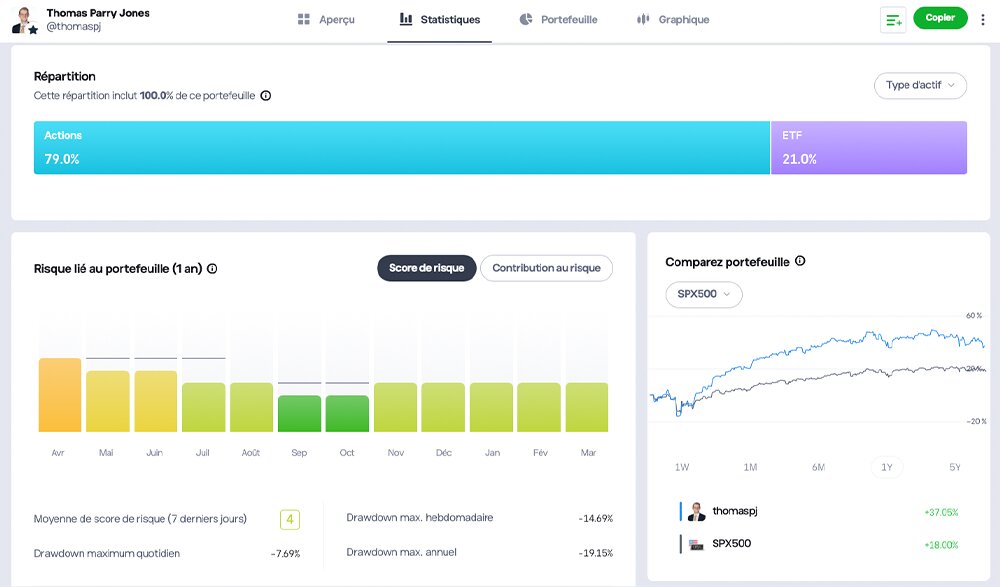Open the three-dot more options menu
The image size is (1000, 587).
pos(983,20)
